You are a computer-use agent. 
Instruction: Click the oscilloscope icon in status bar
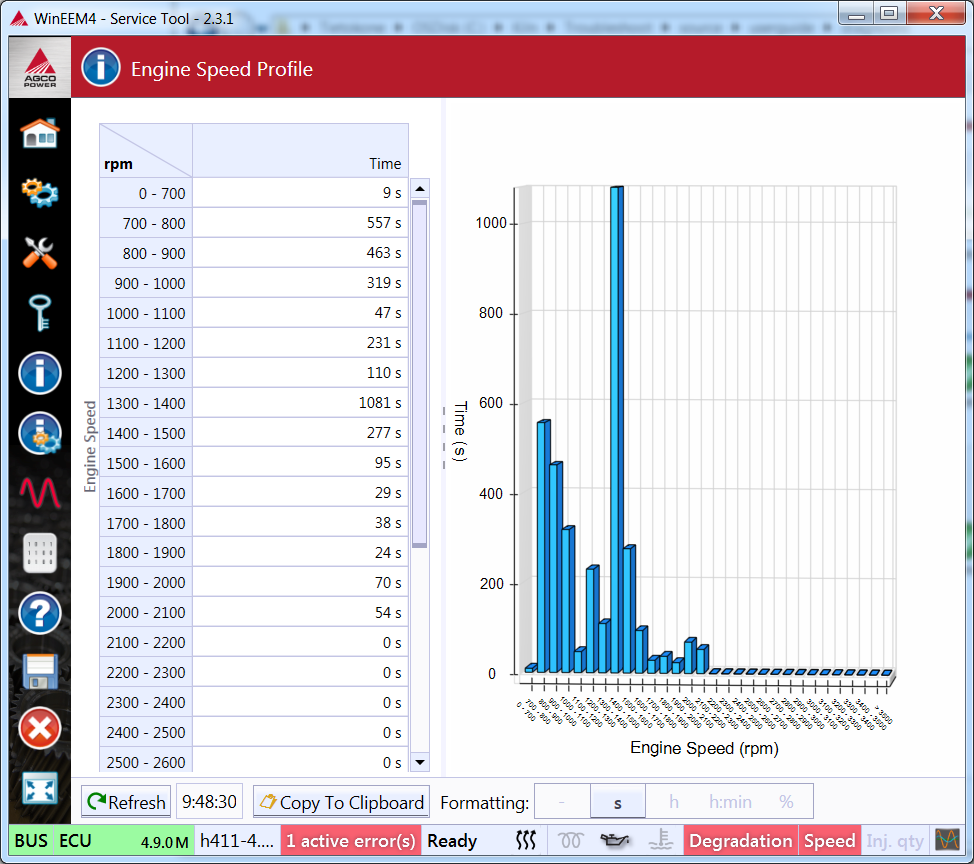tap(945, 841)
